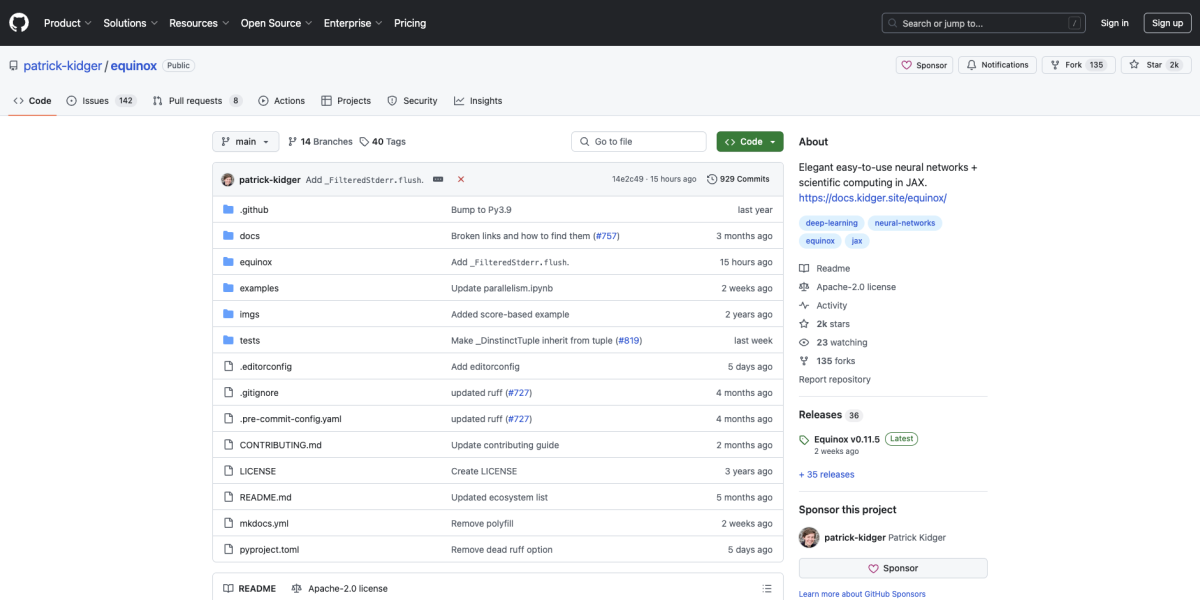Viewport: 1200px width, 600px height.
Task: Click the failed commit status X icon
Action: (x=461, y=179)
